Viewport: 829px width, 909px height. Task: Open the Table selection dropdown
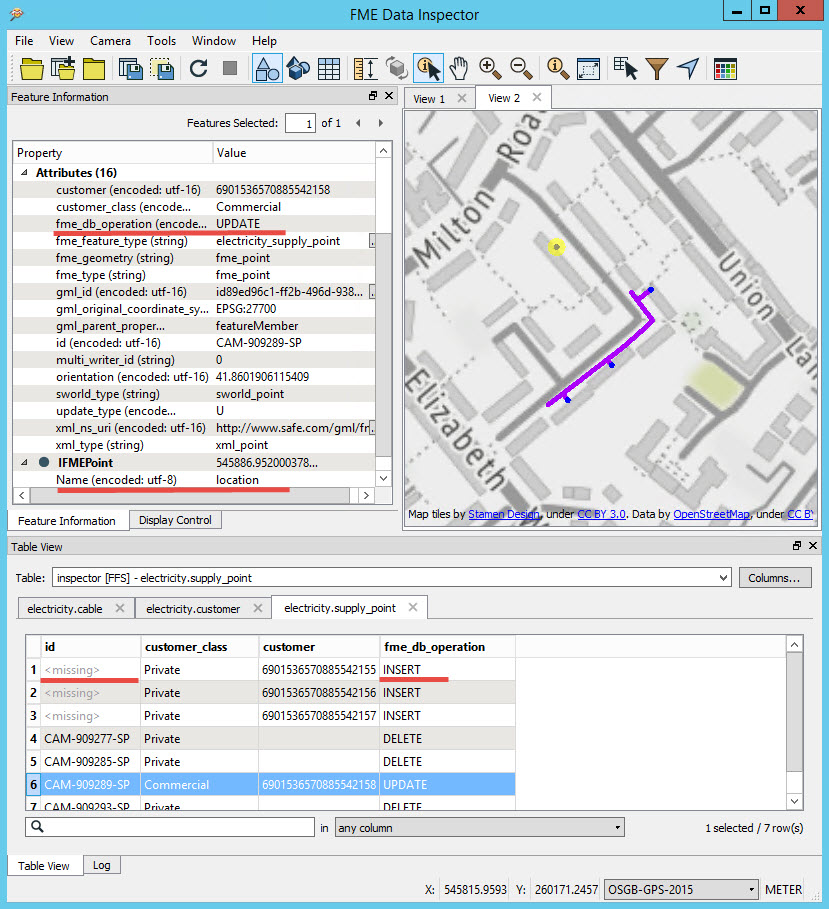[389, 578]
